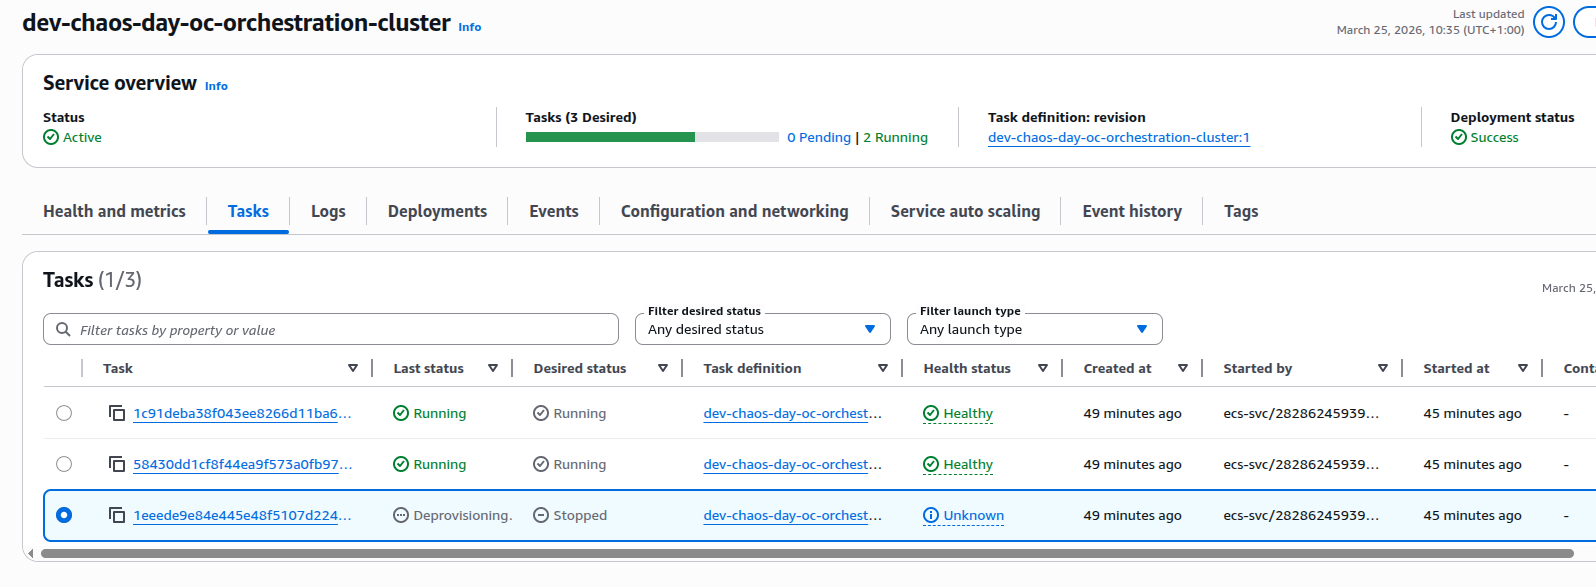Copy task ID starting with 58430dd1
This screenshot has height=587, width=1596.
pyautogui.click(x=117, y=464)
